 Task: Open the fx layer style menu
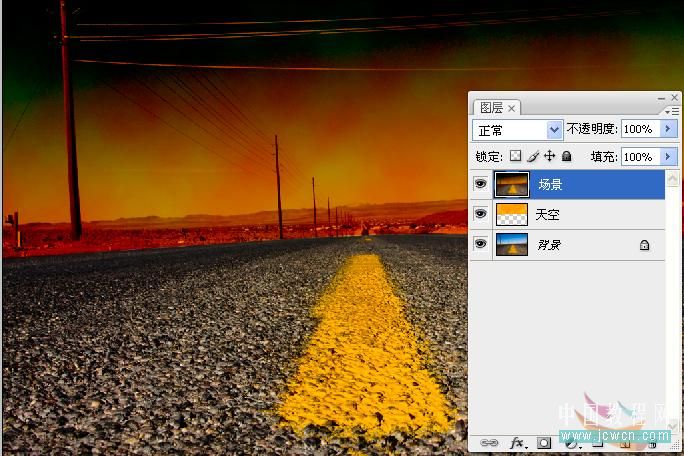518,442
